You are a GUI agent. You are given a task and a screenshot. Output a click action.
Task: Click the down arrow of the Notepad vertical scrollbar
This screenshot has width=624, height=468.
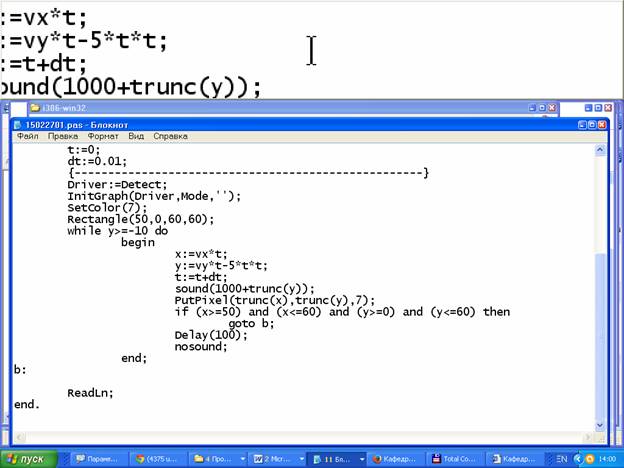tap(600, 425)
